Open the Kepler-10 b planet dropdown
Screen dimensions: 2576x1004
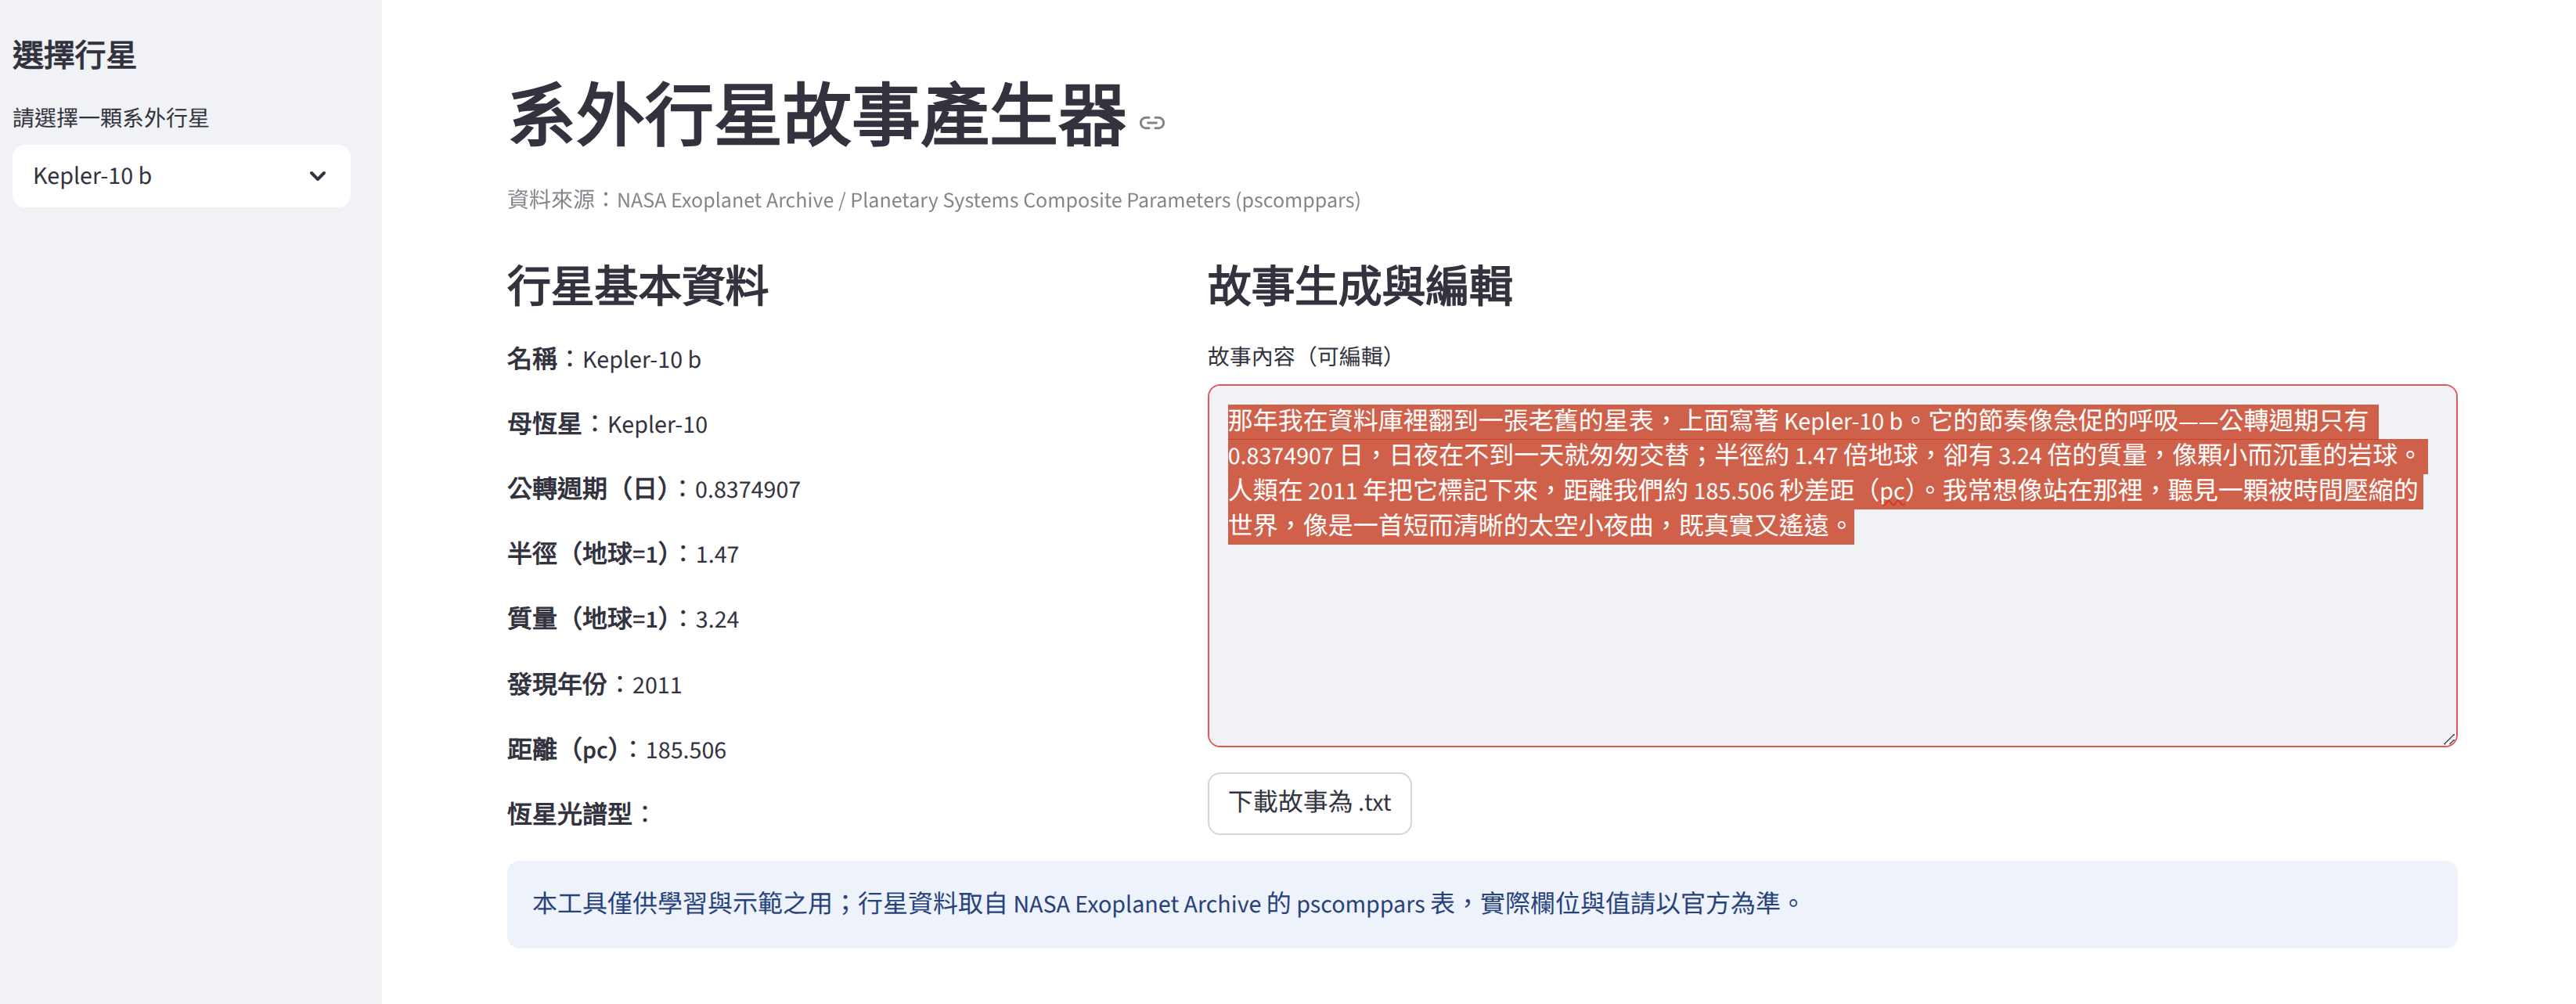click(x=180, y=176)
